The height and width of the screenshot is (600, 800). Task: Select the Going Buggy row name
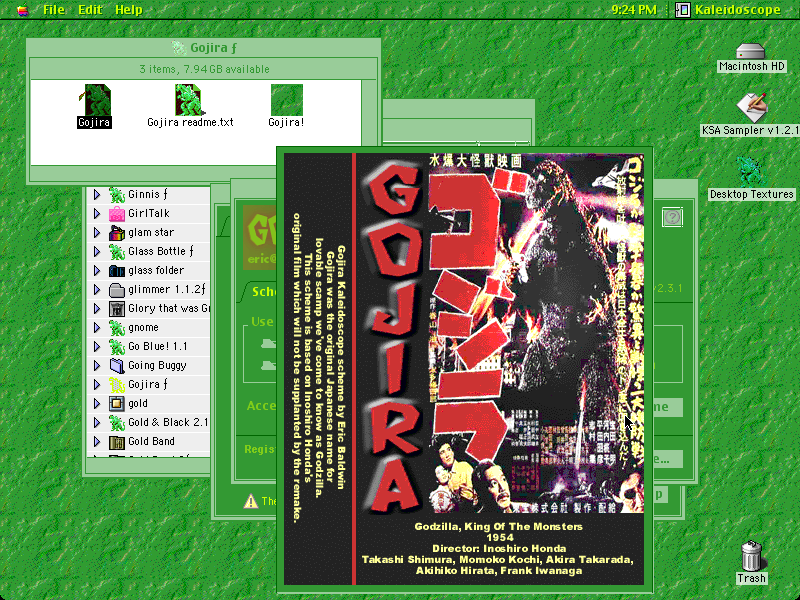pos(157,366)
